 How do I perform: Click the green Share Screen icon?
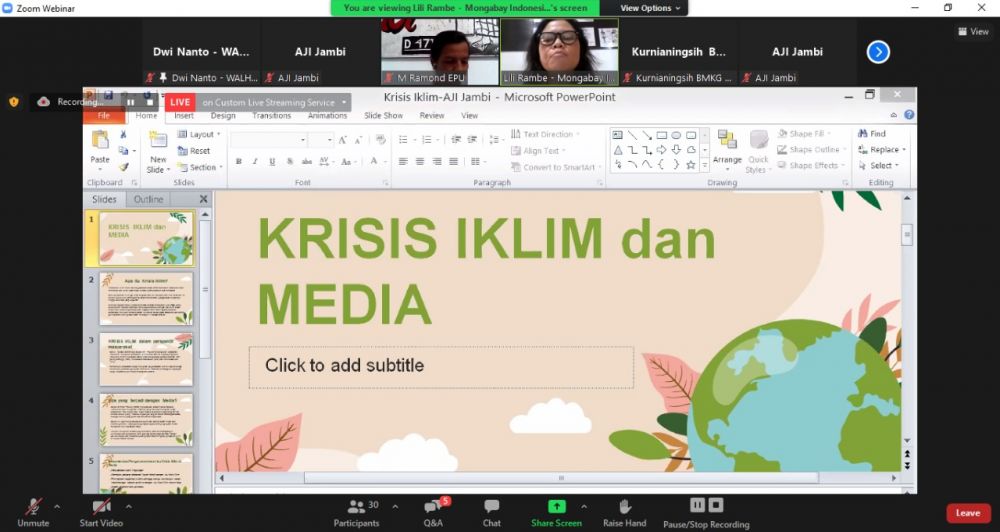(556, 506)
